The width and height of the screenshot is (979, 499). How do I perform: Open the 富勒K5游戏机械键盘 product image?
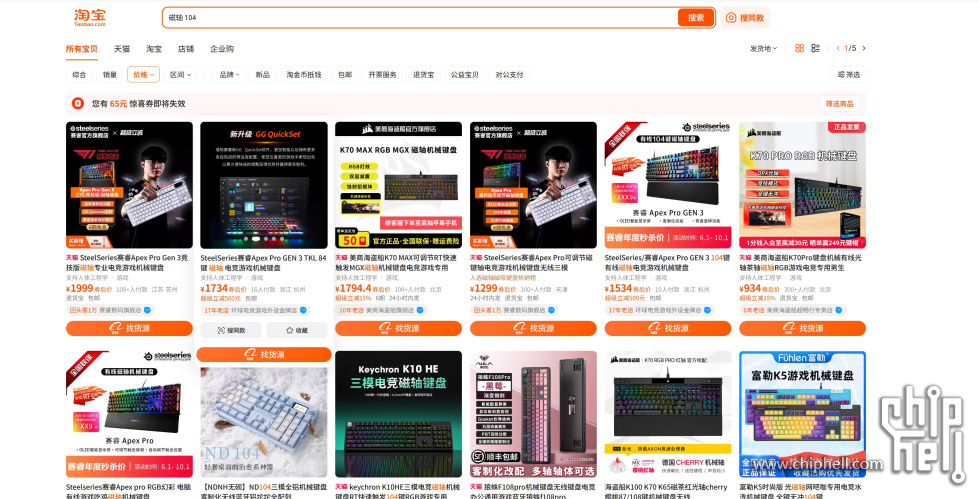(802, 414)
